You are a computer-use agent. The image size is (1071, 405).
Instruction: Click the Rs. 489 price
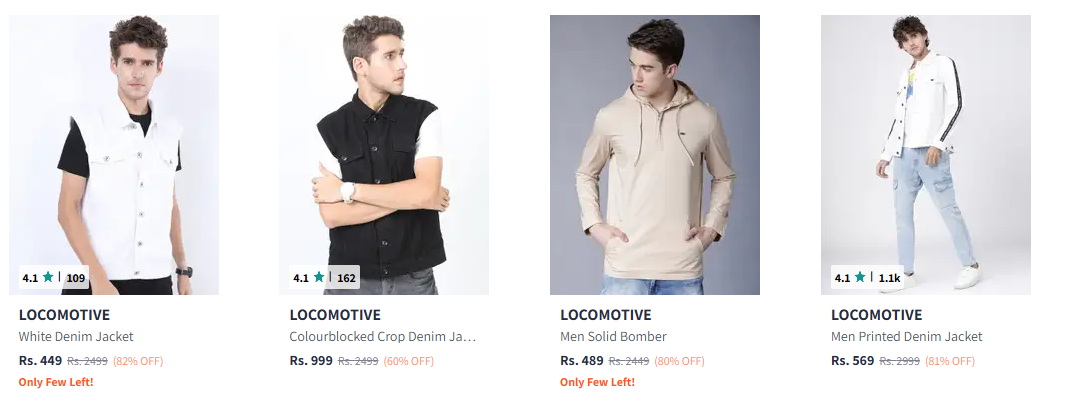[x=582, y=361]
